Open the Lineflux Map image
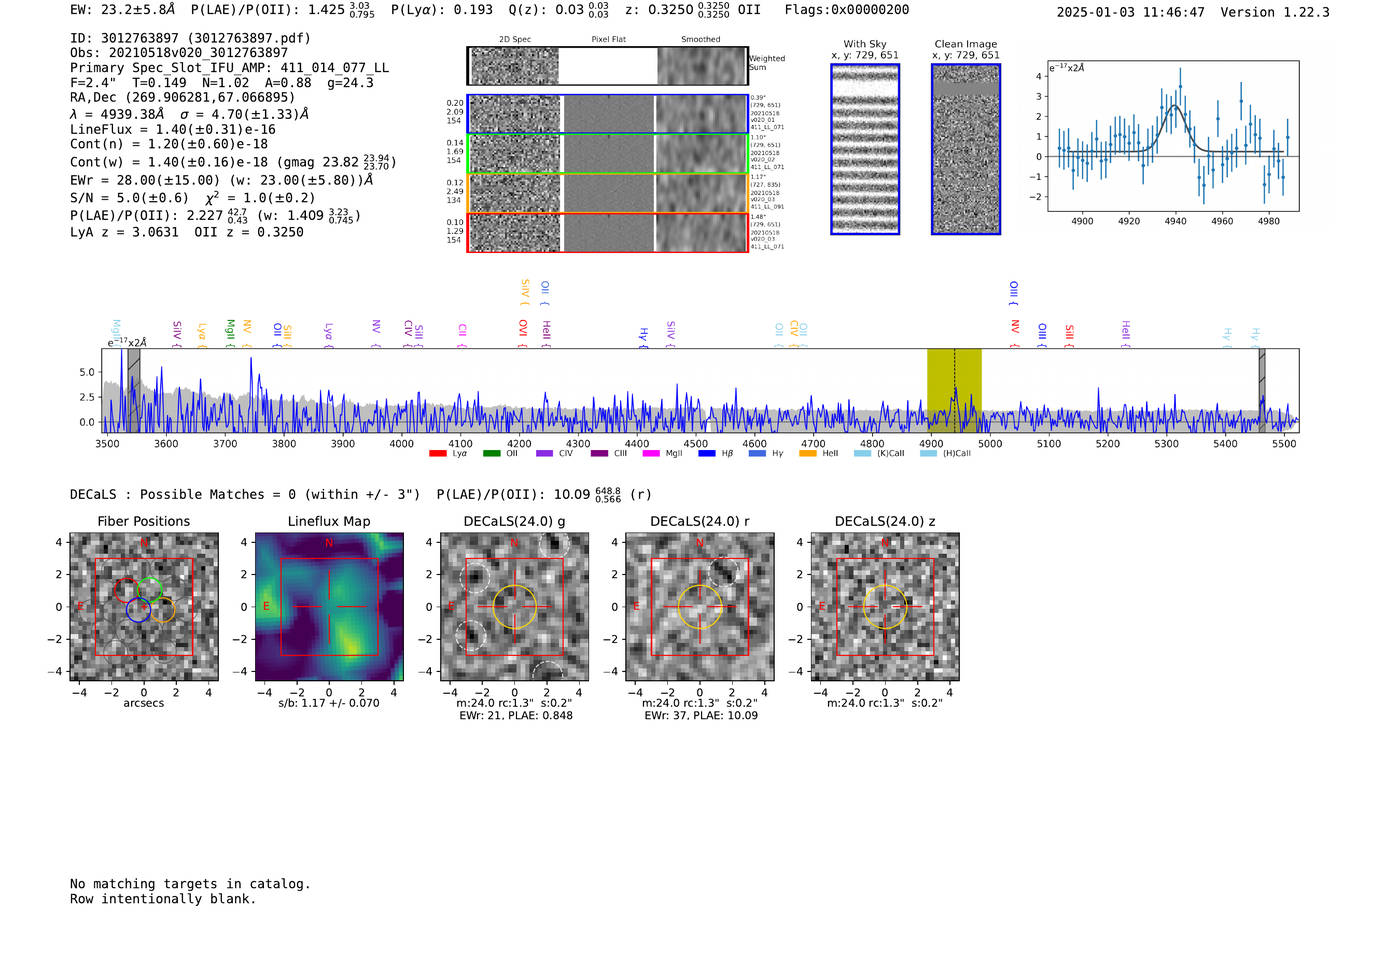Screen dimensions: 1400x953 click(x=329, y=607)
